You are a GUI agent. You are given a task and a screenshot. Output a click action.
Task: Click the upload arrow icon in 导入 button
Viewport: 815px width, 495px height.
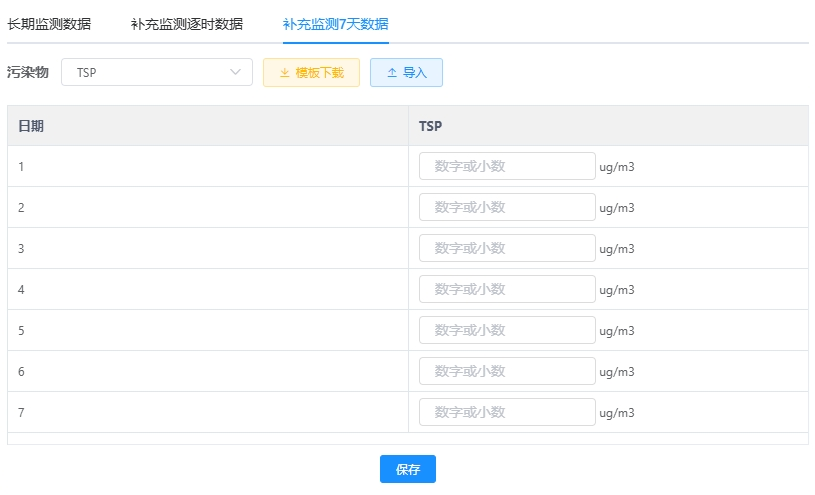click(392, 73)
